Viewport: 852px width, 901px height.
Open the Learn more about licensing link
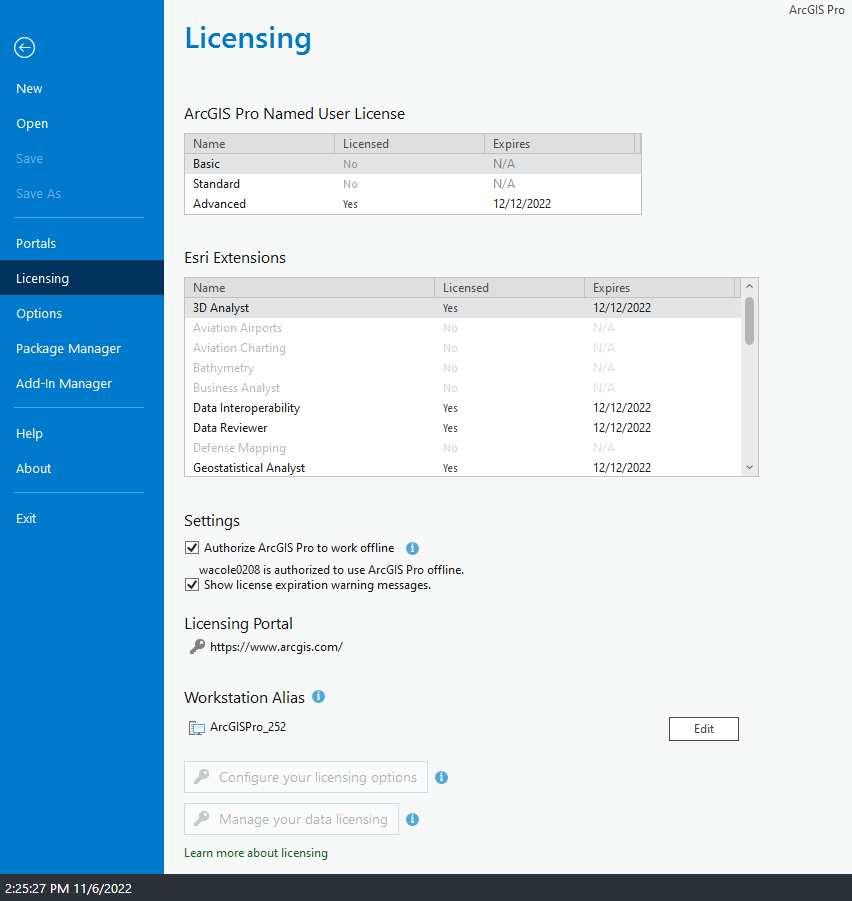[x=255, y=852]
